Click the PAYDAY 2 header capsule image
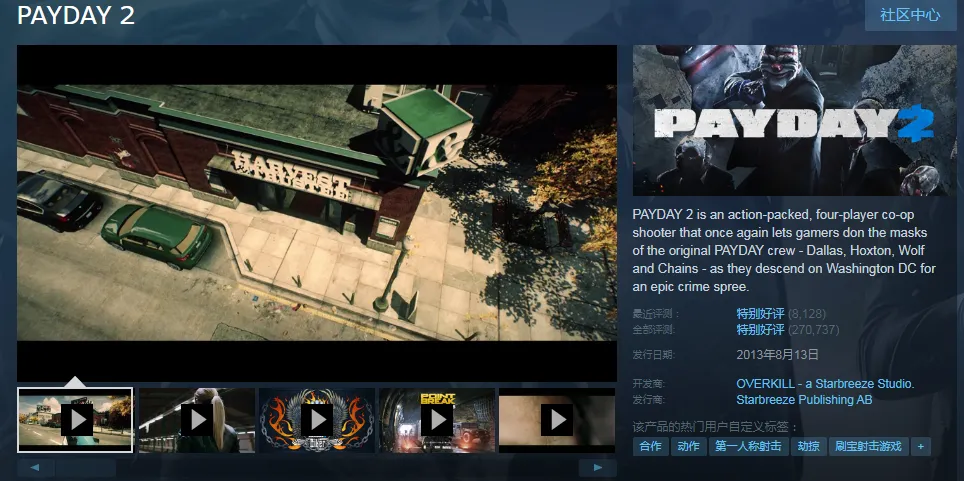 tap(794, 120)
